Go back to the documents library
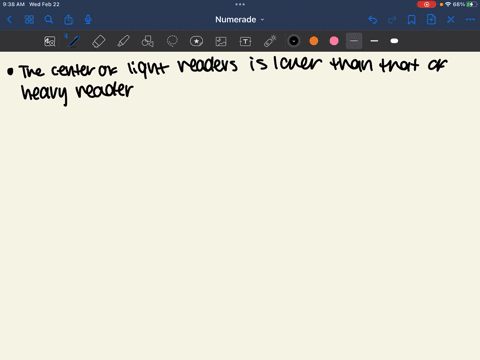The width and height of the screenshot is (480, 360). coord(9,20)
